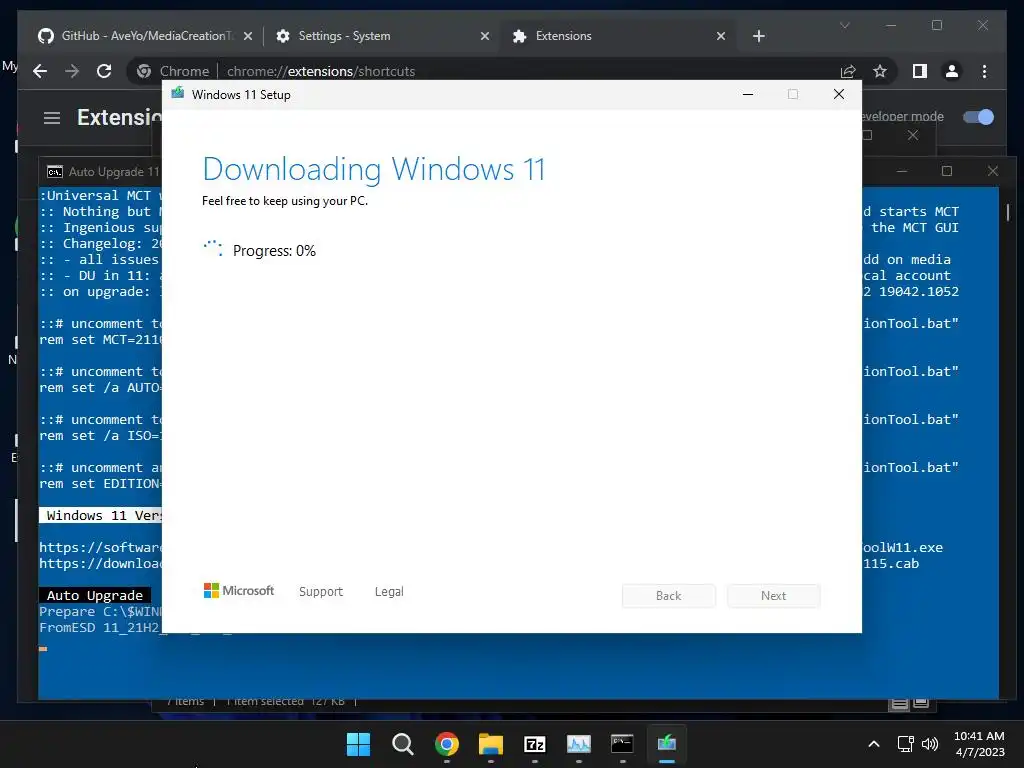The height and width of the screenshot is (768, 1024).
Task: Maximize the Auto Upgrade console window
Action: pos(947,171)
